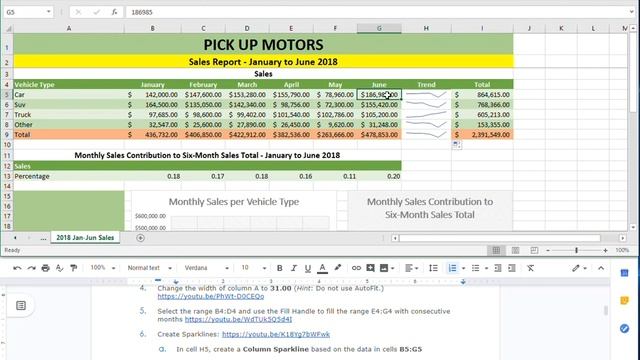This screenshot has height=360, width=640.
Task: Click the vertical scrollbar down arrow in Excel
Action: (633, 227)
